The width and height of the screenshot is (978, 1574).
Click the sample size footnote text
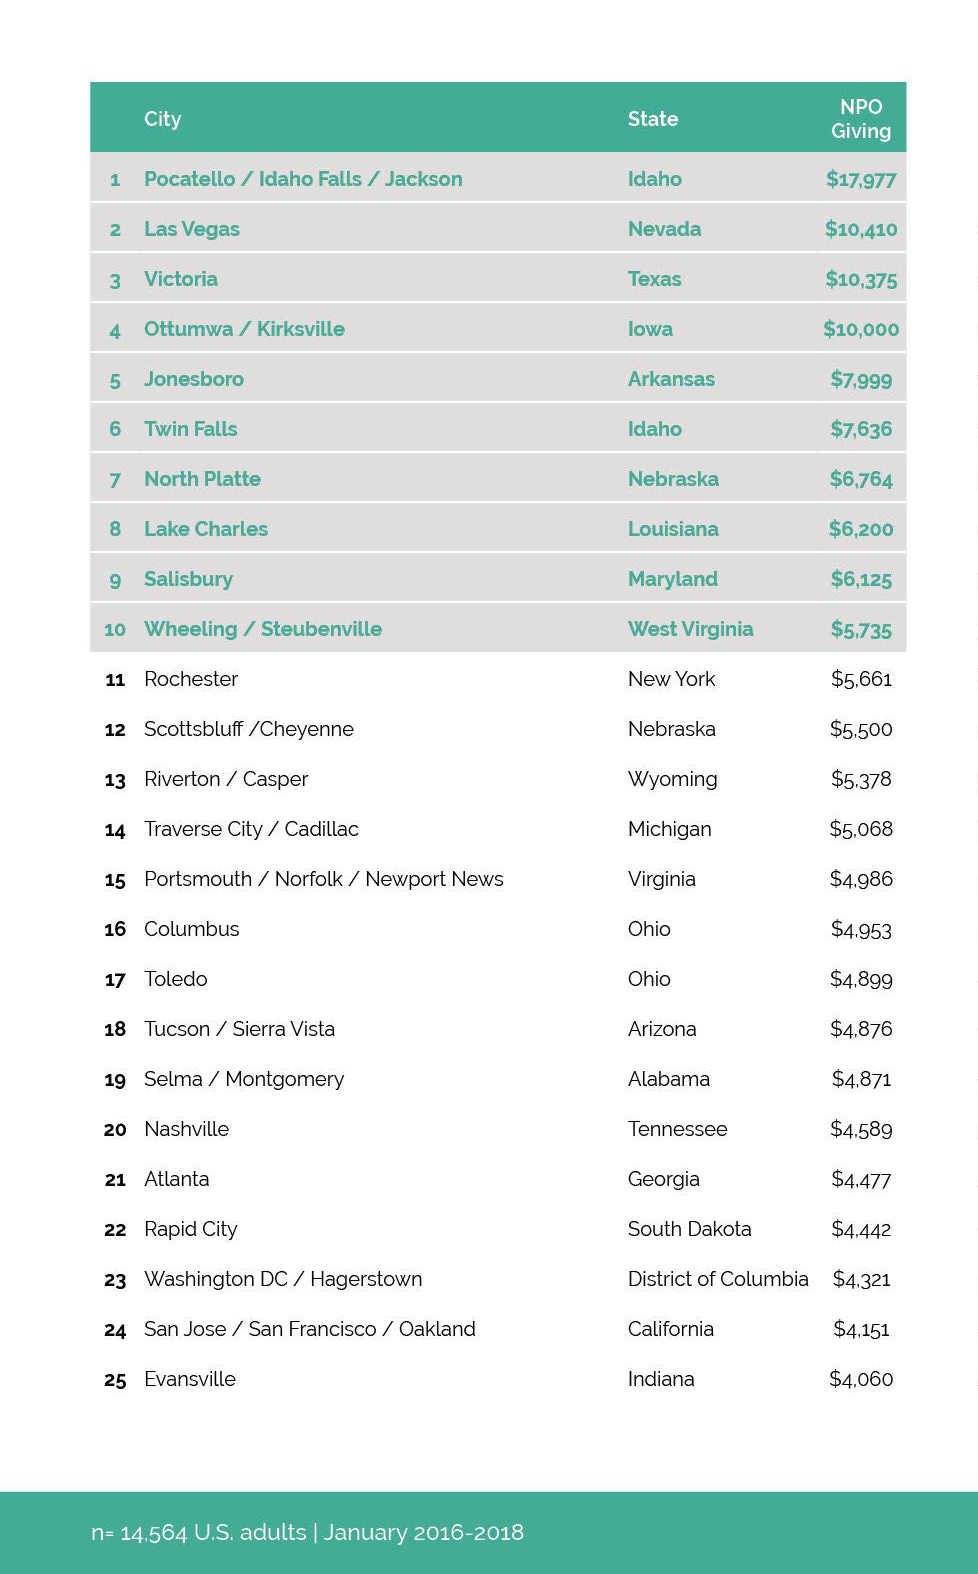[307, 1532]
